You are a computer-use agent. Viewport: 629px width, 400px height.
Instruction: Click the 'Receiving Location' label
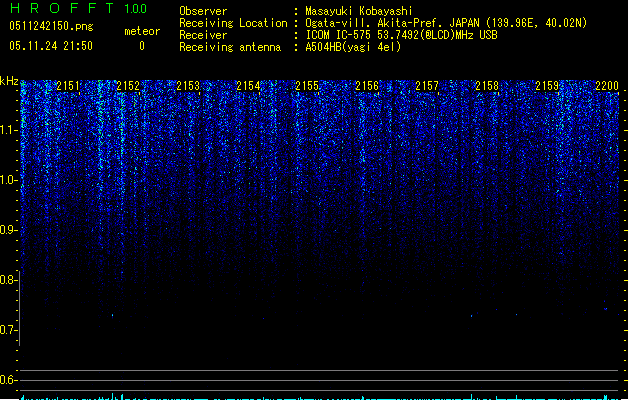pos(233,23)
